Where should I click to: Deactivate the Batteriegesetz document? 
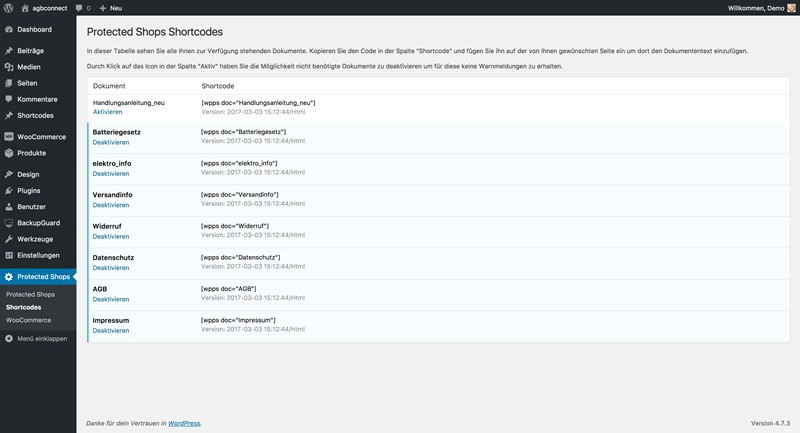click(111, 142)
